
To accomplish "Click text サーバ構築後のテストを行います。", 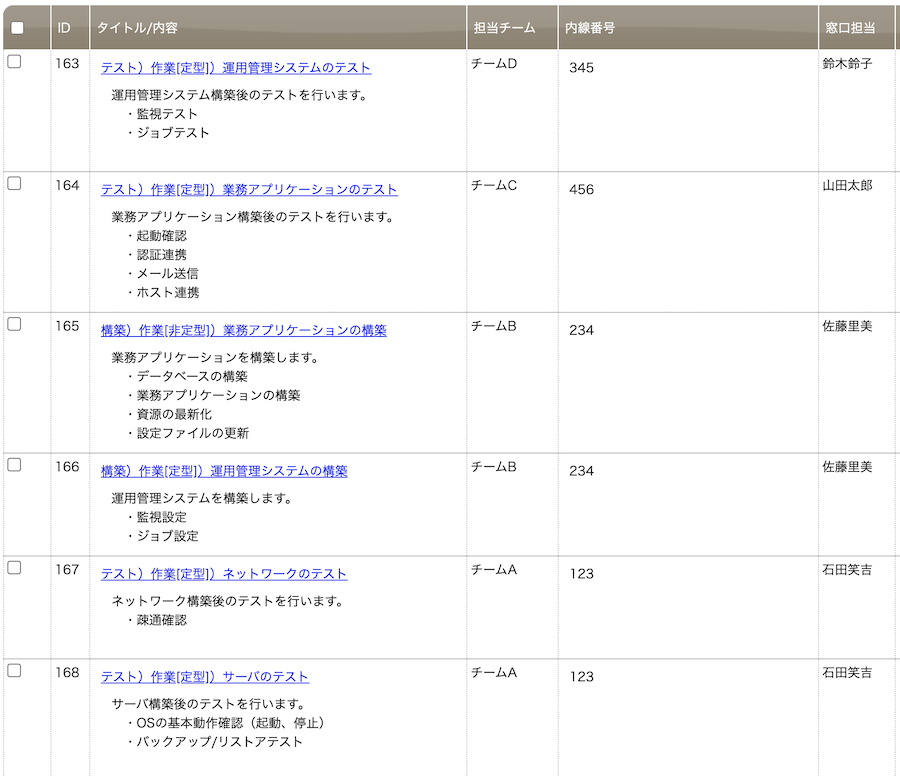I will pos(209,704).
